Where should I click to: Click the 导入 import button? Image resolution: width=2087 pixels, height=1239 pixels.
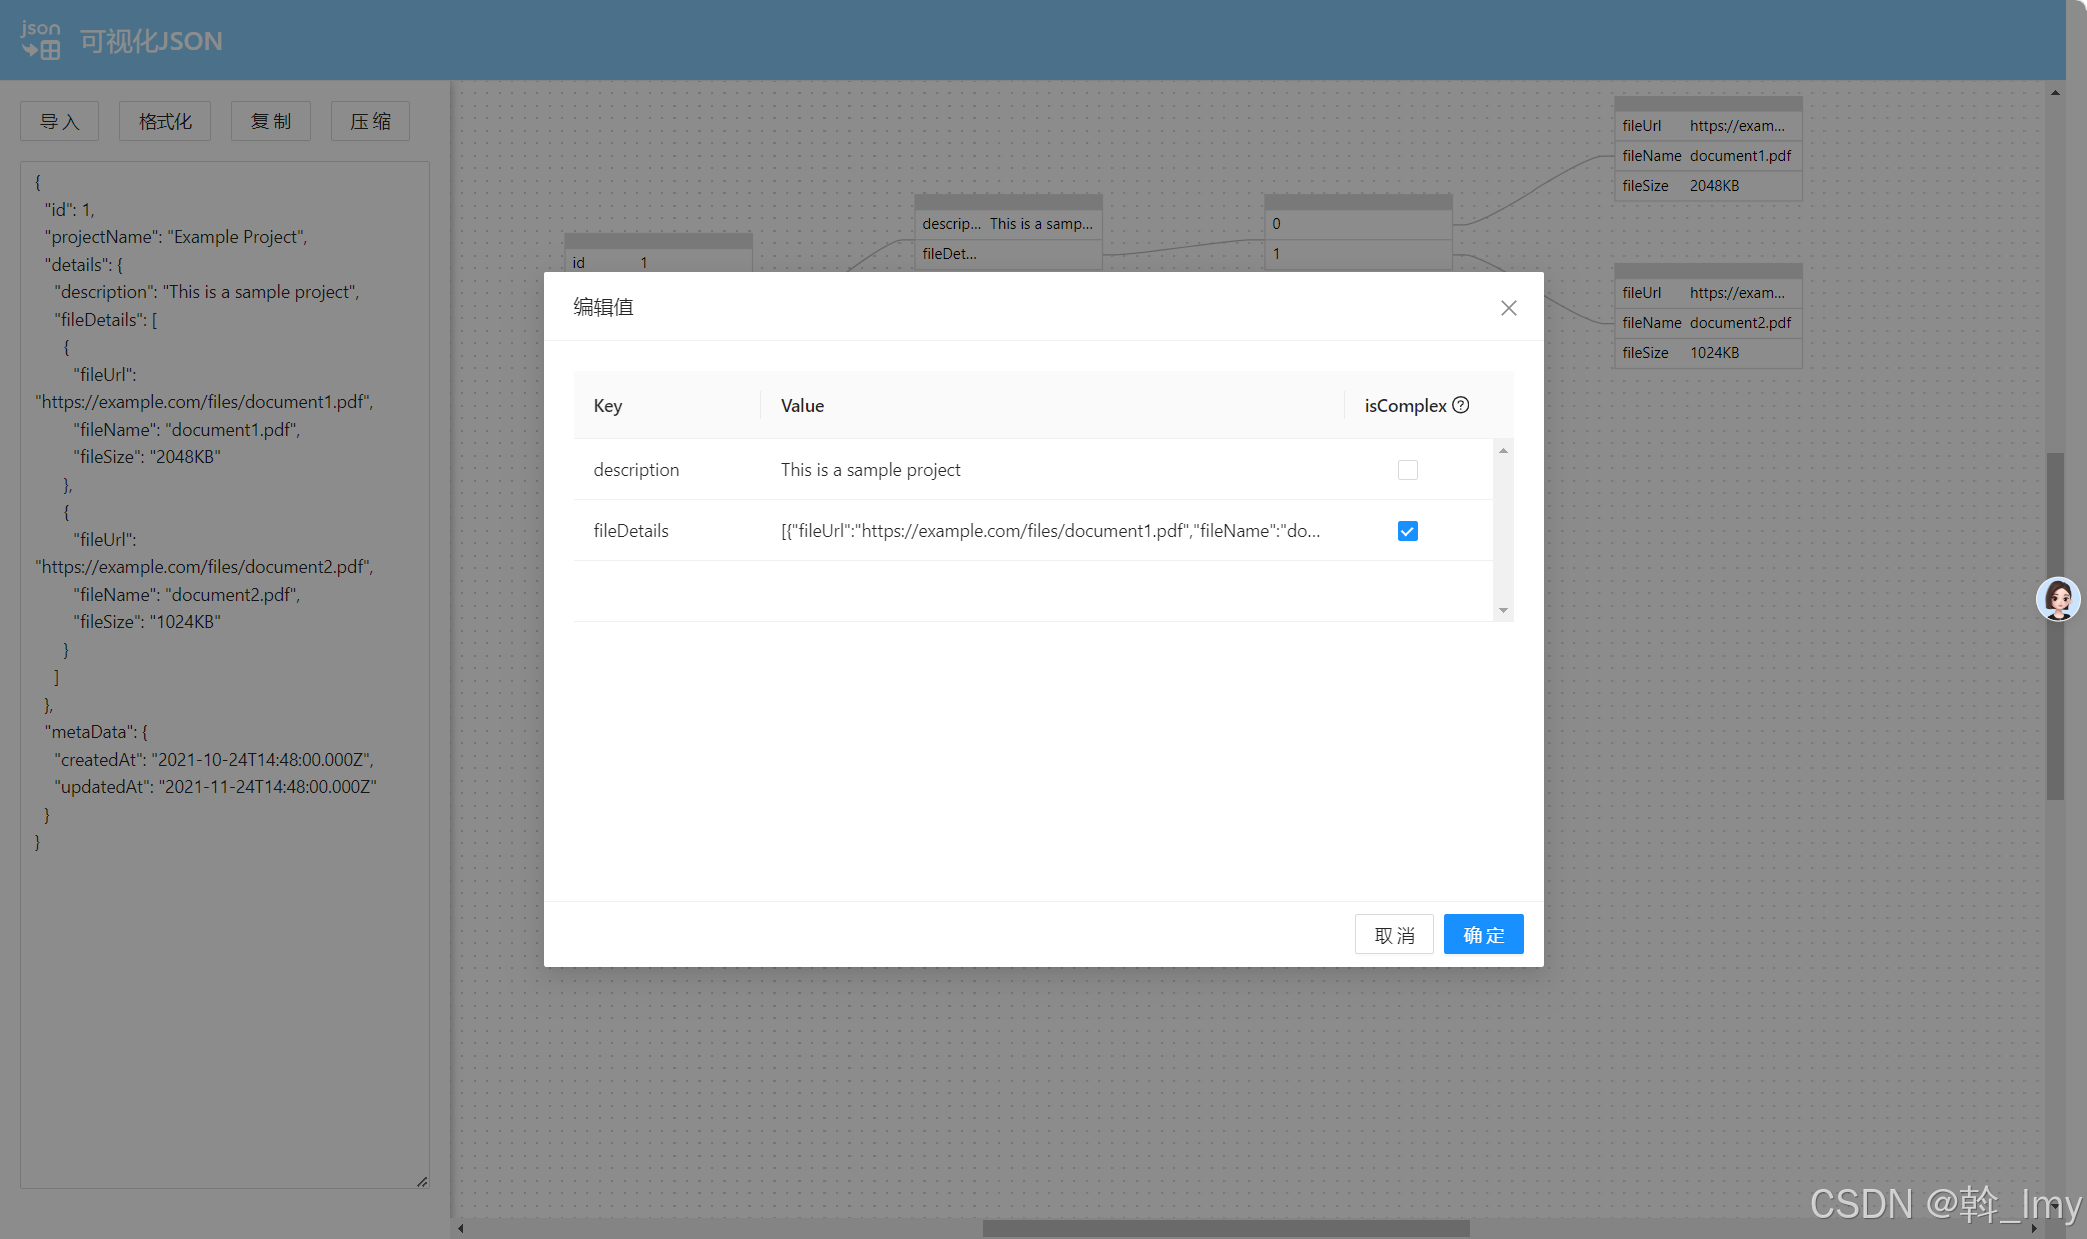click(59, 121)
